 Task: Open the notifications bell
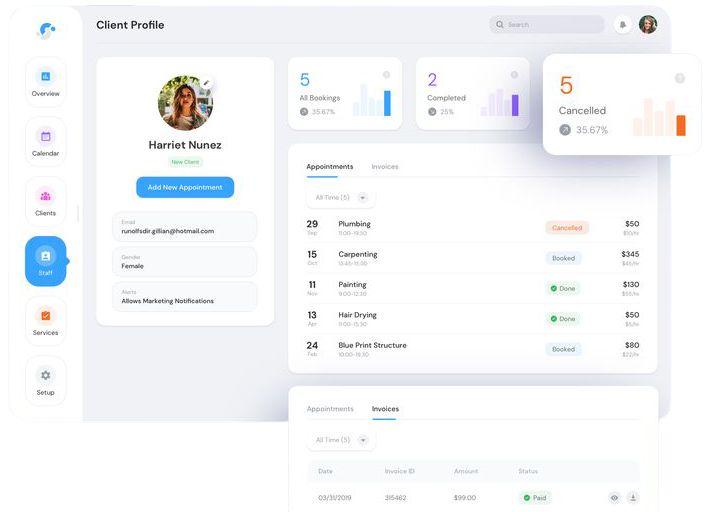coord(623,24)
